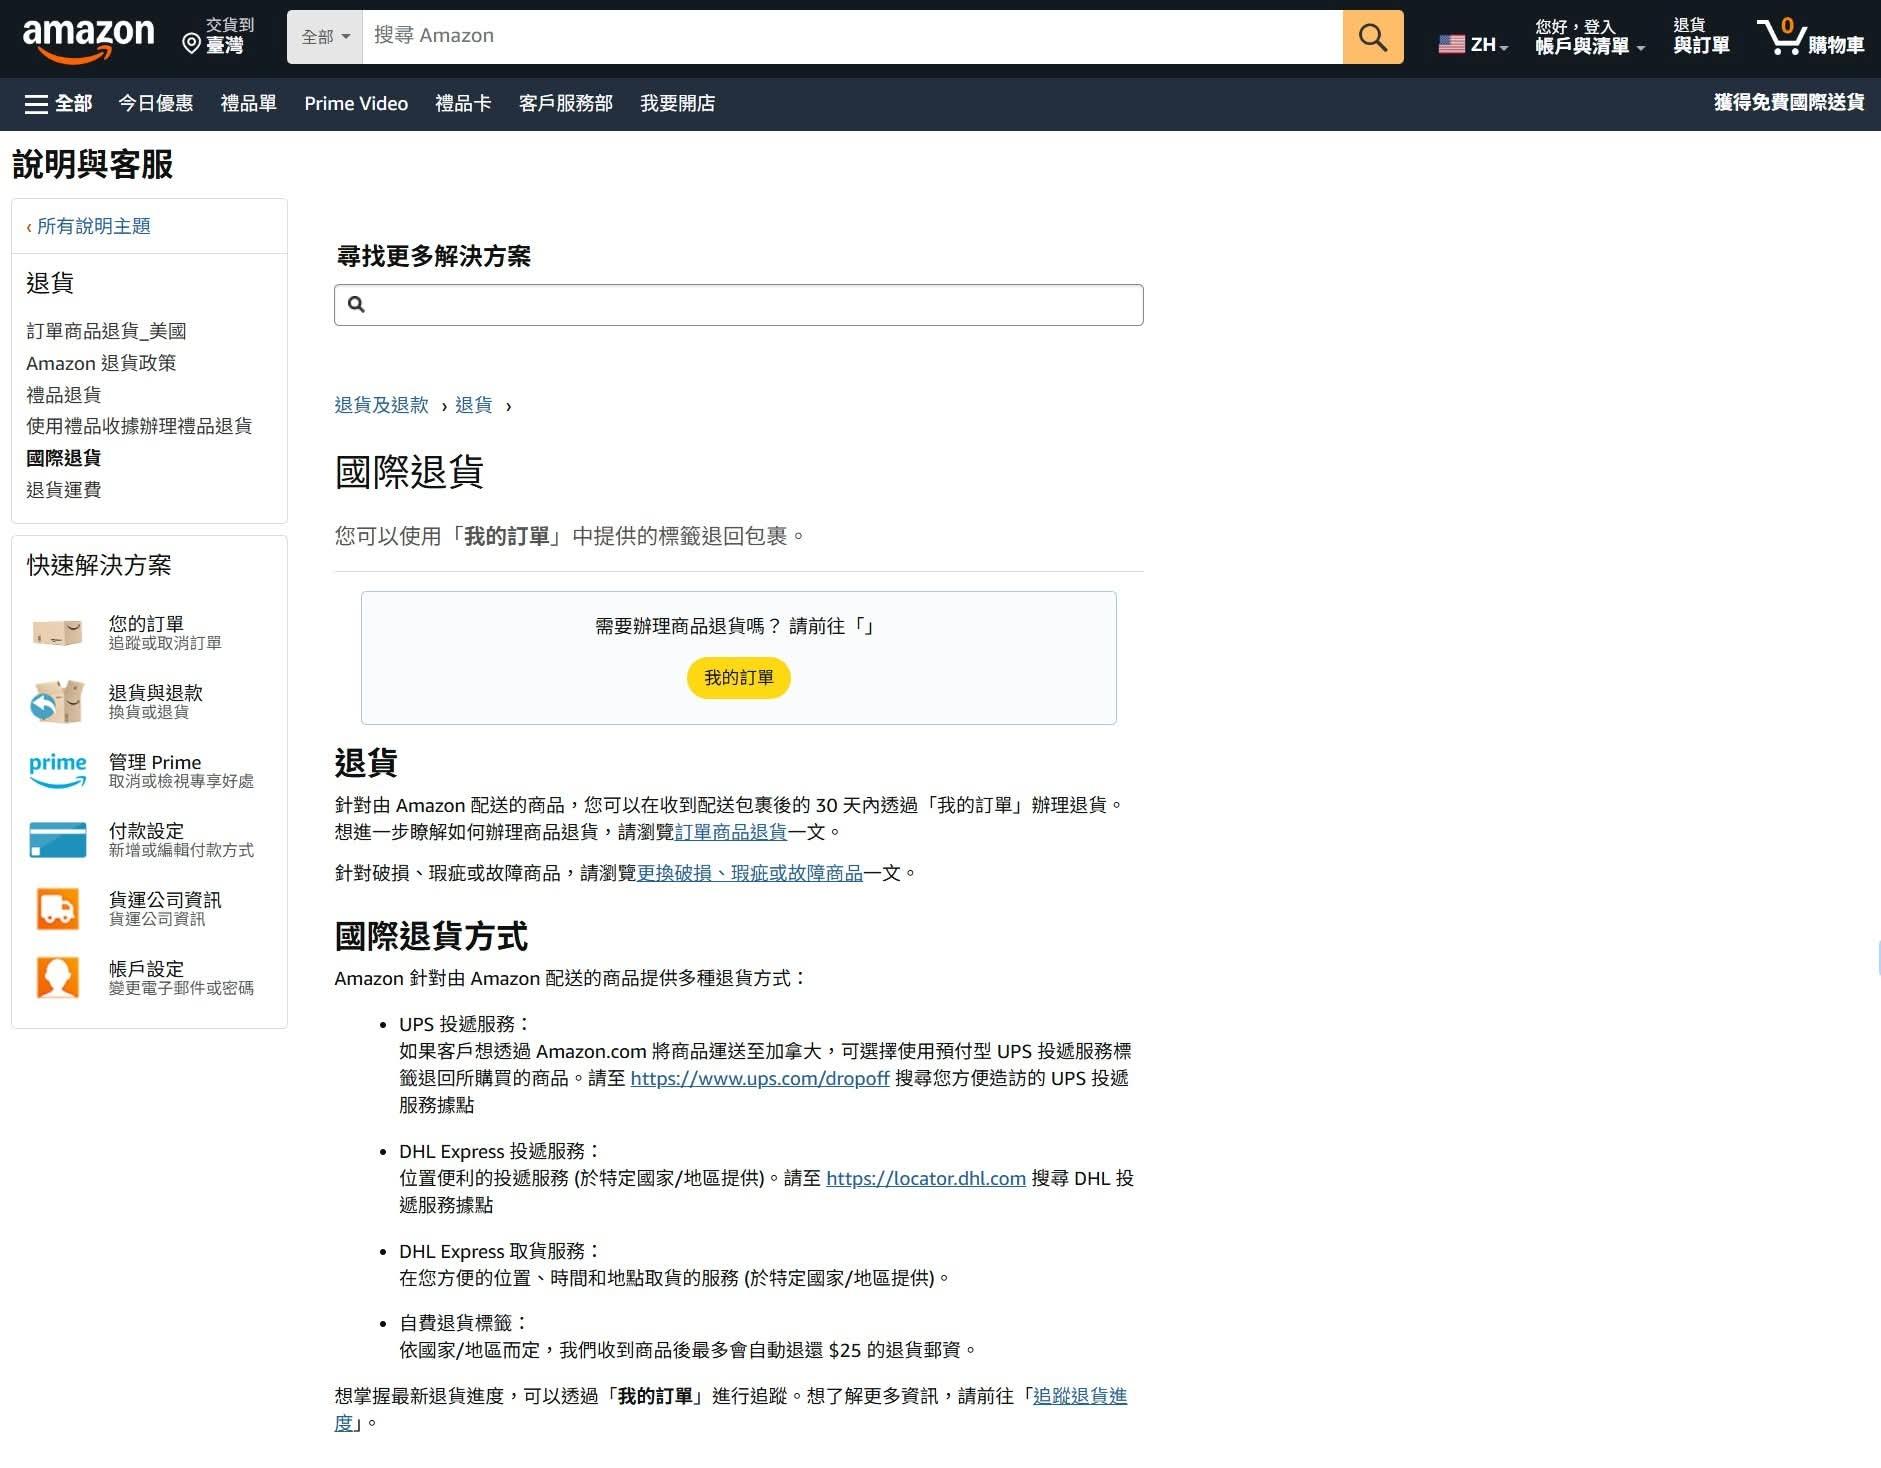Select 禮品退貨 in the sidebar

point(63,395)
